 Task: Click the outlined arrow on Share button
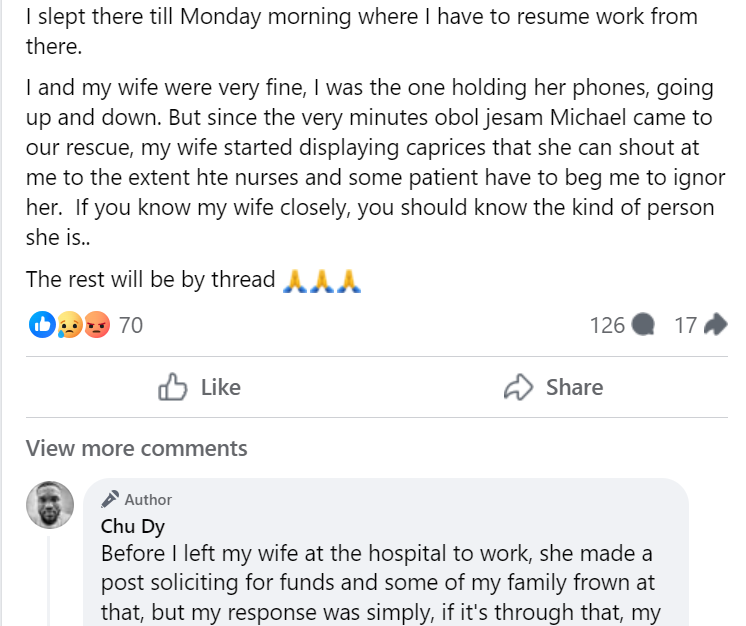518,387
